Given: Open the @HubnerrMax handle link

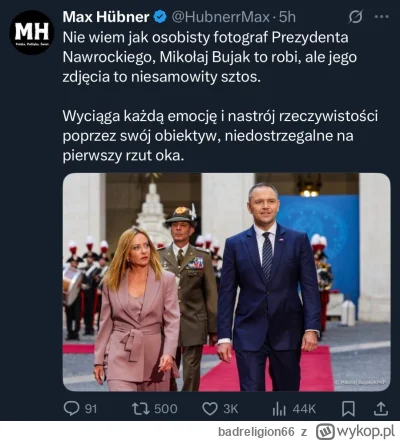Looking at the screenshot, I should click(220, 17).
